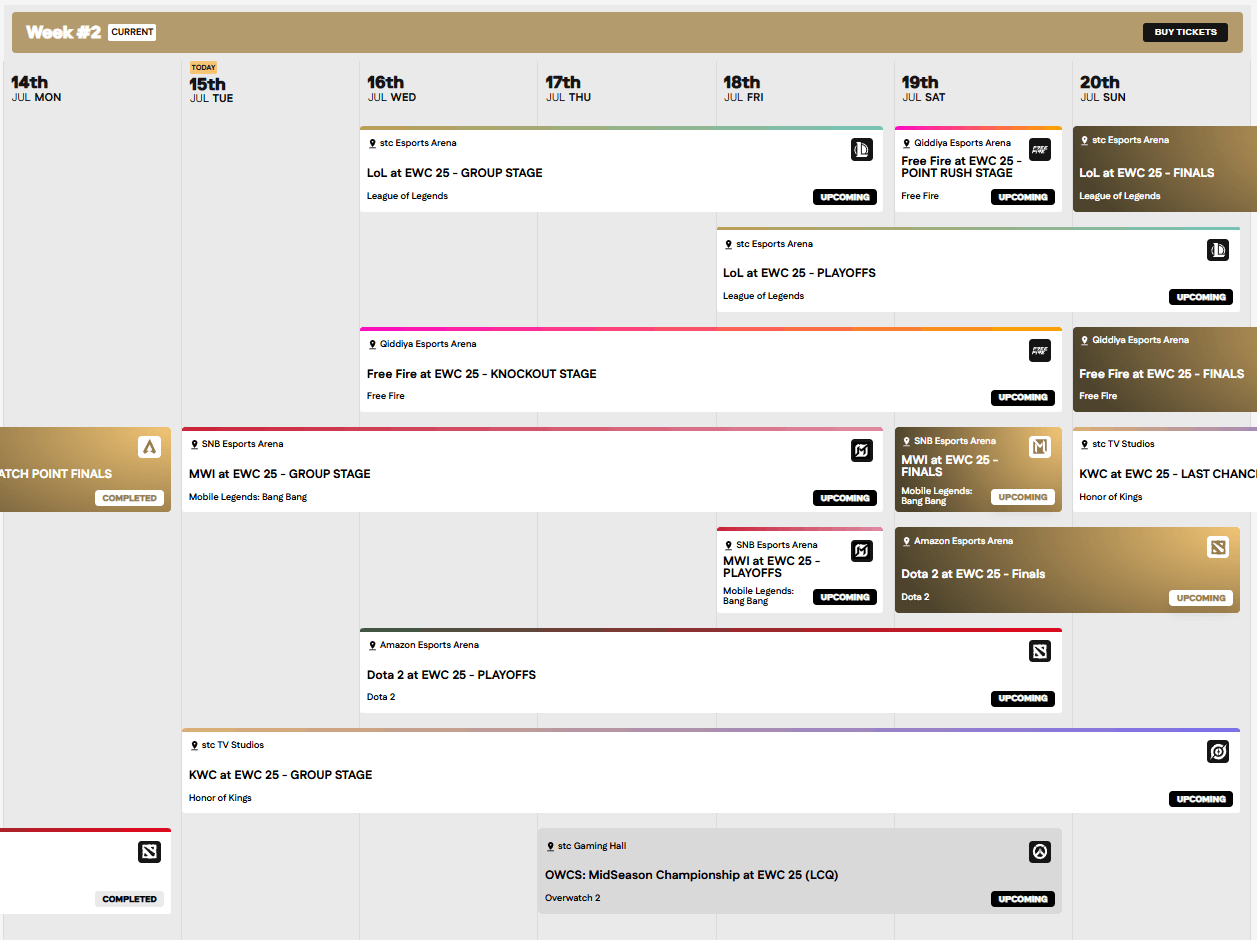
Task: Click the Upcoming badge on LoL Group Stage card
Action: pos(845,197)
